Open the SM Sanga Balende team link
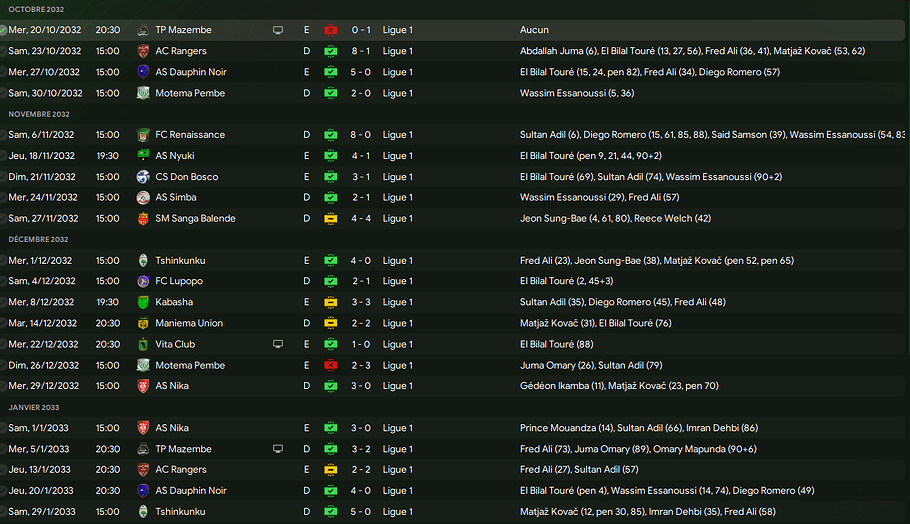The height and width of the screenshot is (524, 910). [x=194, y=219]
